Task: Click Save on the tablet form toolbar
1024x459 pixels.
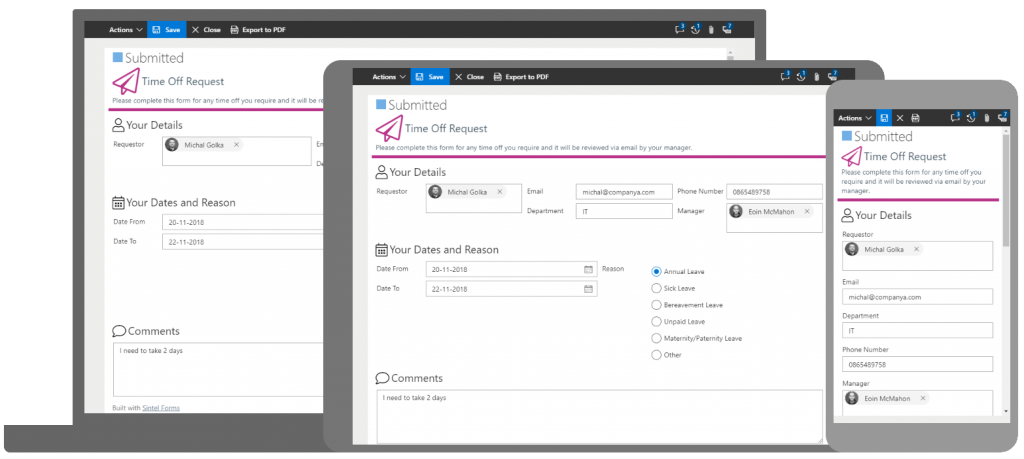Action: click(429, 77)
